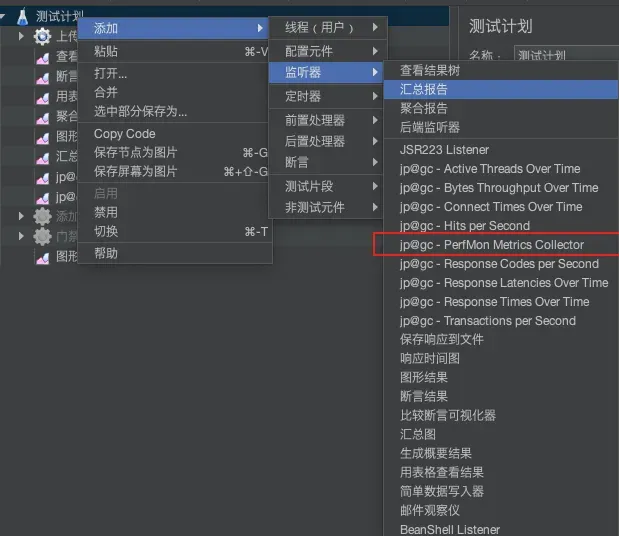The image size is (619, 536).
Task: Expand the disabled 门禁 thread group node
Action: coord(21,236)
